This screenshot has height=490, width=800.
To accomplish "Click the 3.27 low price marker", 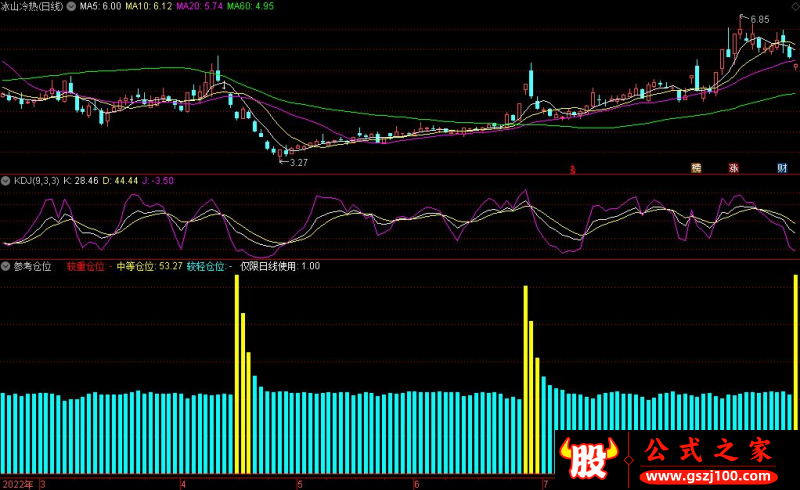I will click(x=297, y=162).
